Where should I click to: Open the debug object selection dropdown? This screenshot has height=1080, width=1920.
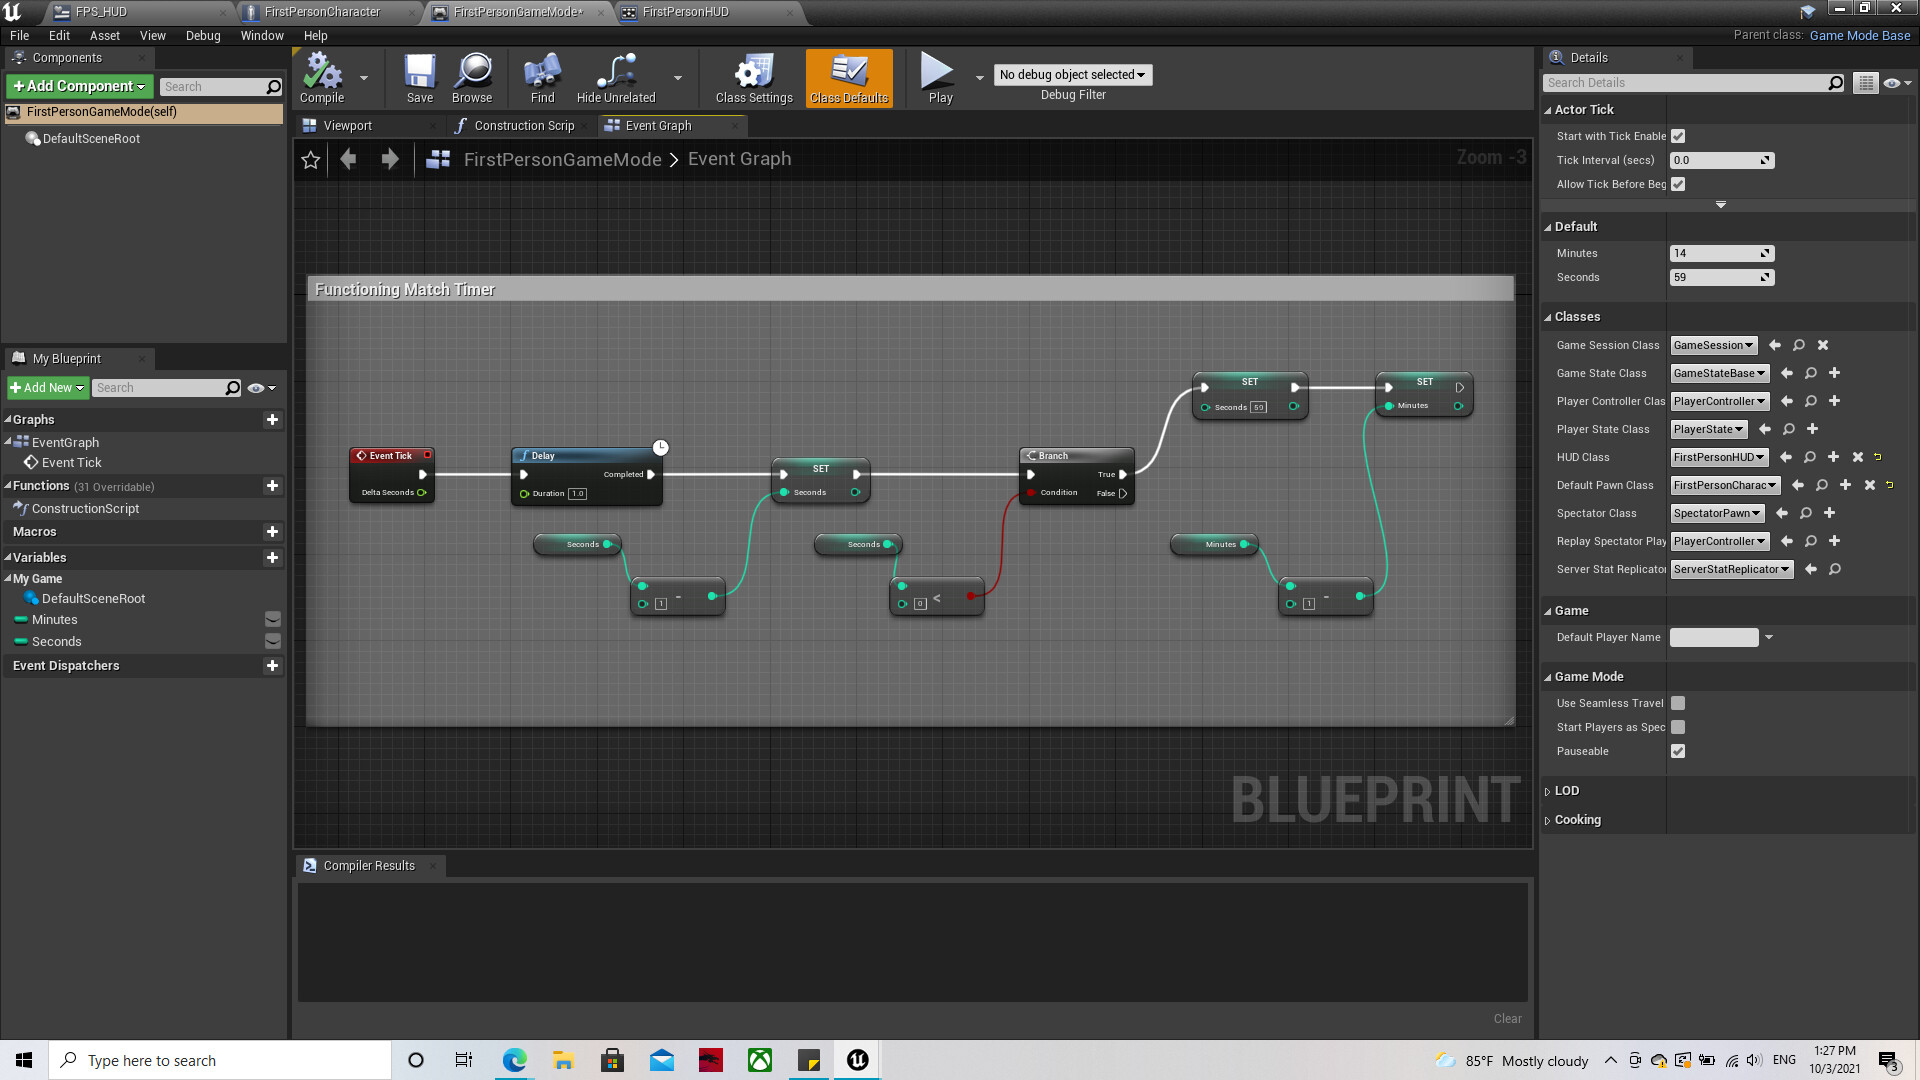1072,75
